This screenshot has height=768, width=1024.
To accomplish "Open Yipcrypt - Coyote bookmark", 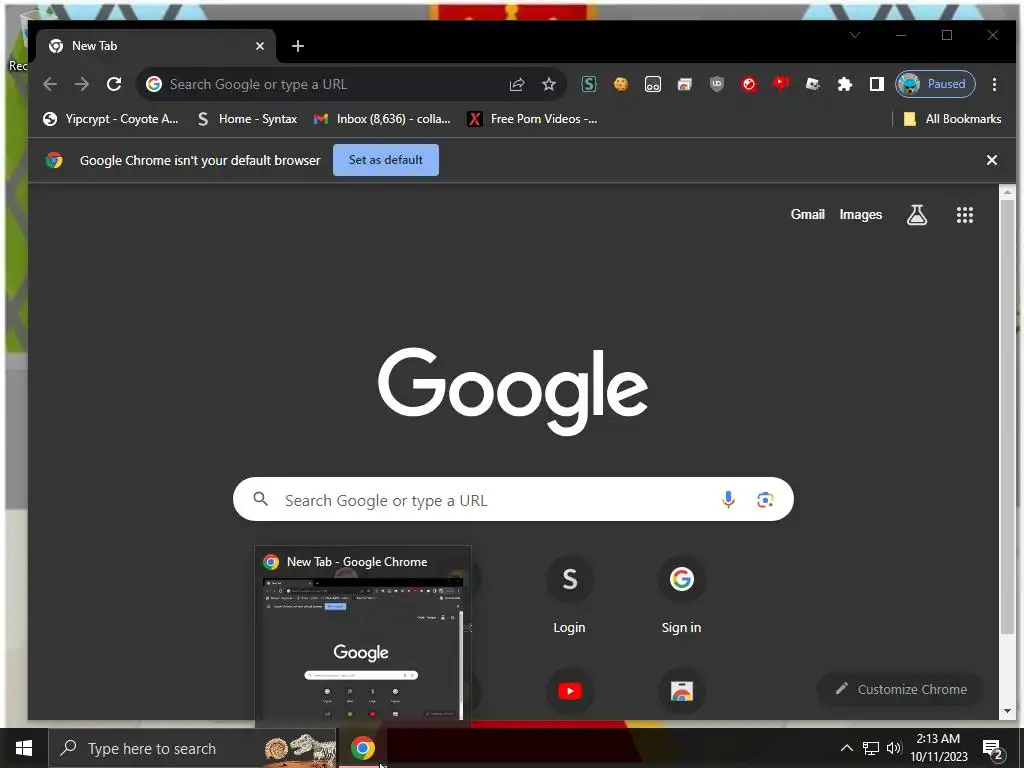I will click(110, 119).
